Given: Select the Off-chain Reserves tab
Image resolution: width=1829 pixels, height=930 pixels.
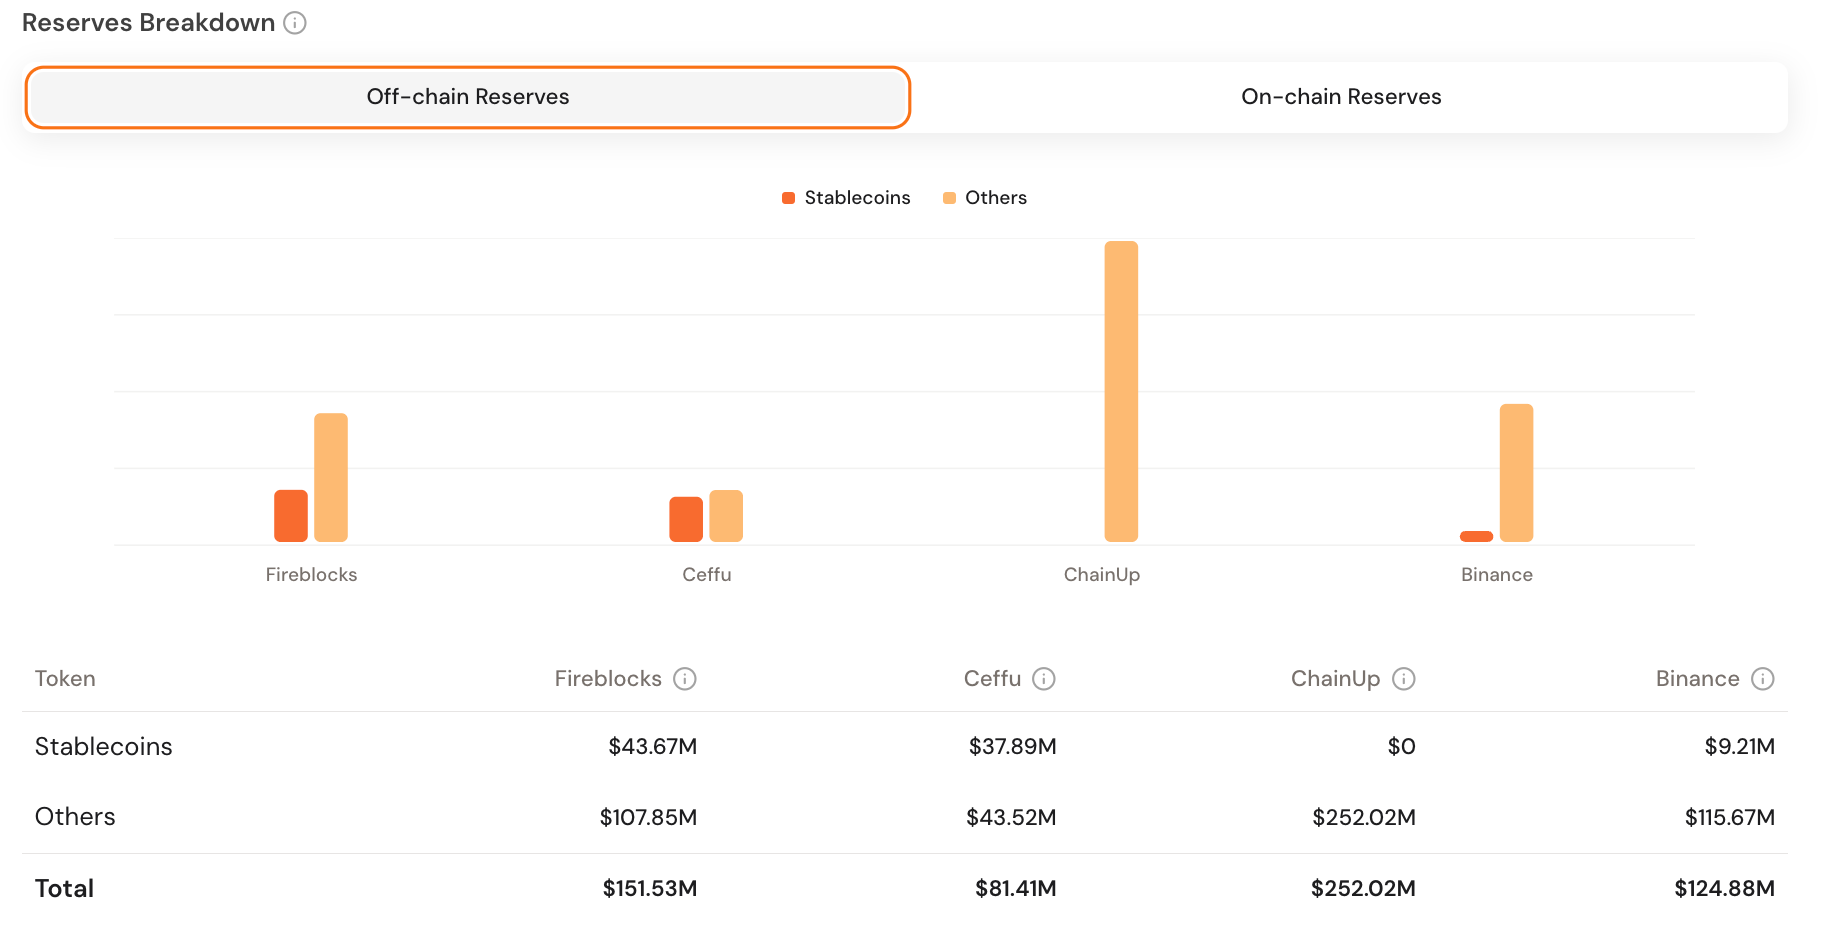Looking at the screenshot, I should coord(468,96).
